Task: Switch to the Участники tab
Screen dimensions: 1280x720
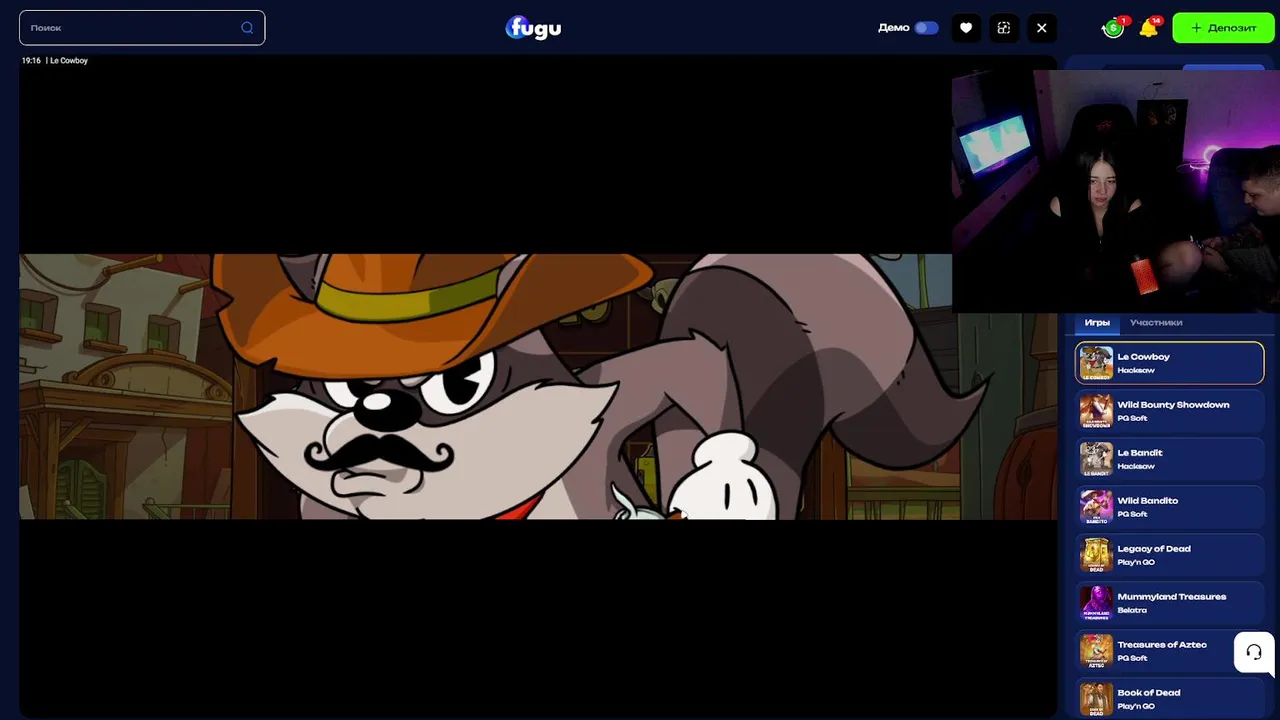Action: pyautogui.click(x=1156, y=322)
